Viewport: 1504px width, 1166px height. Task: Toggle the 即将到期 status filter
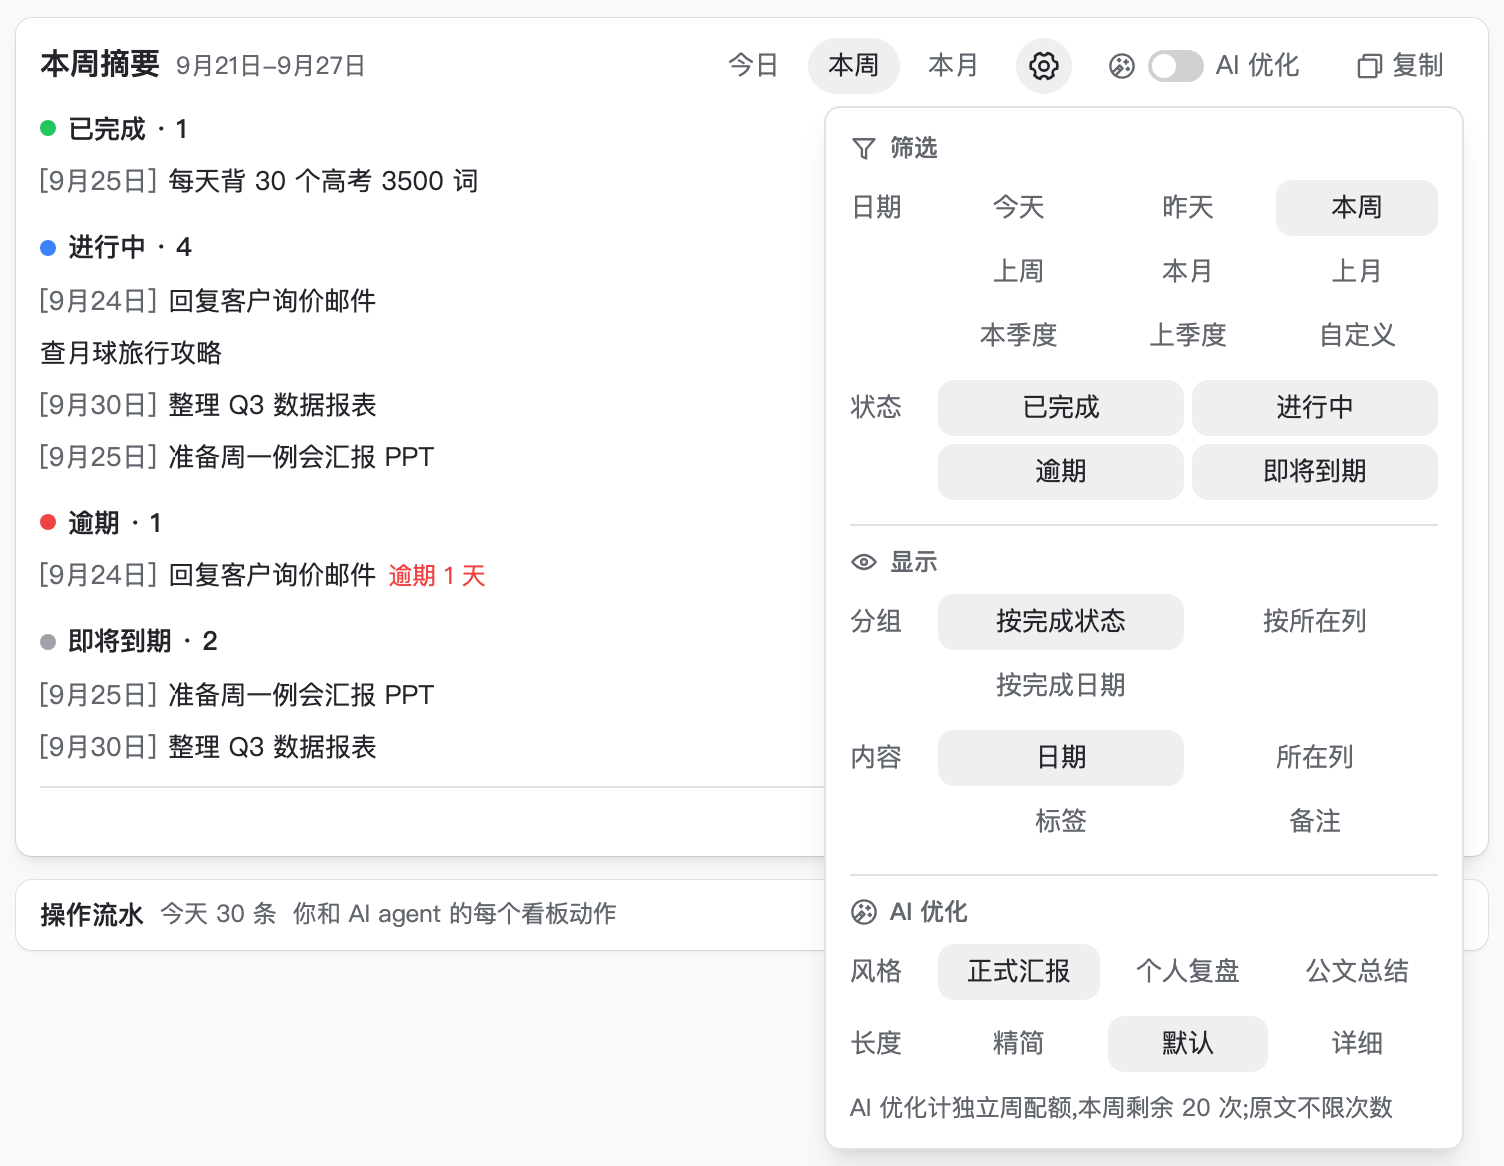1315,472
